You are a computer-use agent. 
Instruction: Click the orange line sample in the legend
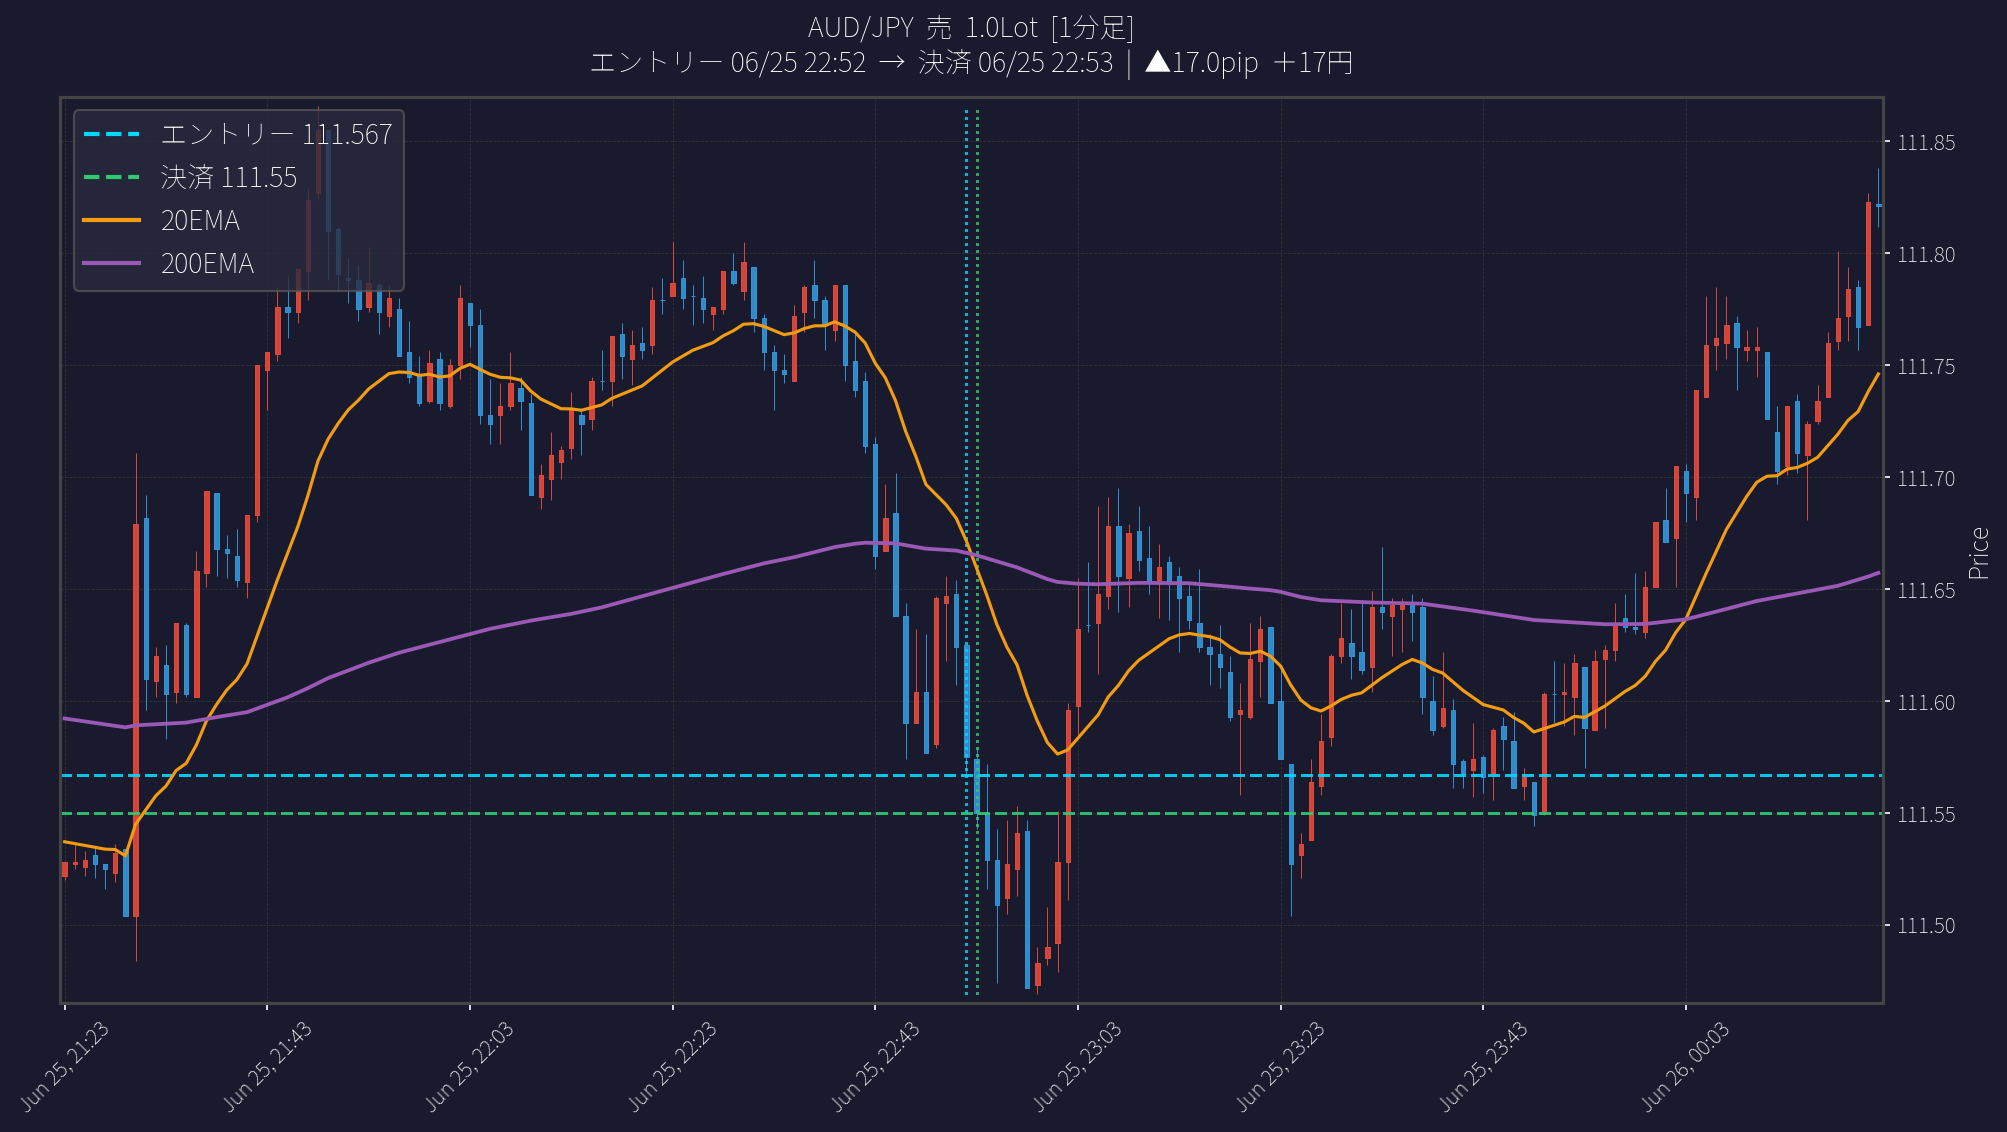(112, 220)
